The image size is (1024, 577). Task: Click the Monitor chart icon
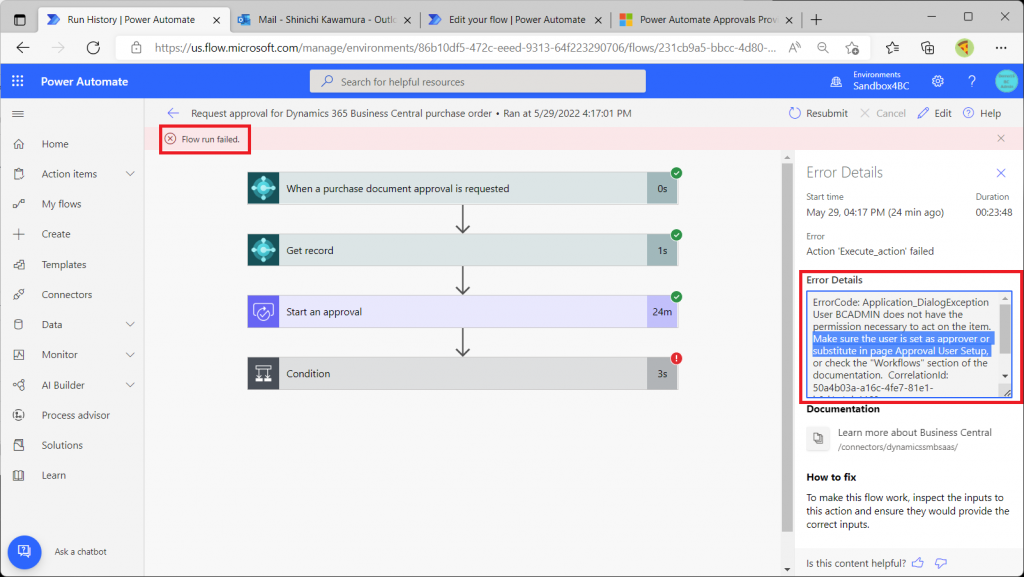point(19,354)
